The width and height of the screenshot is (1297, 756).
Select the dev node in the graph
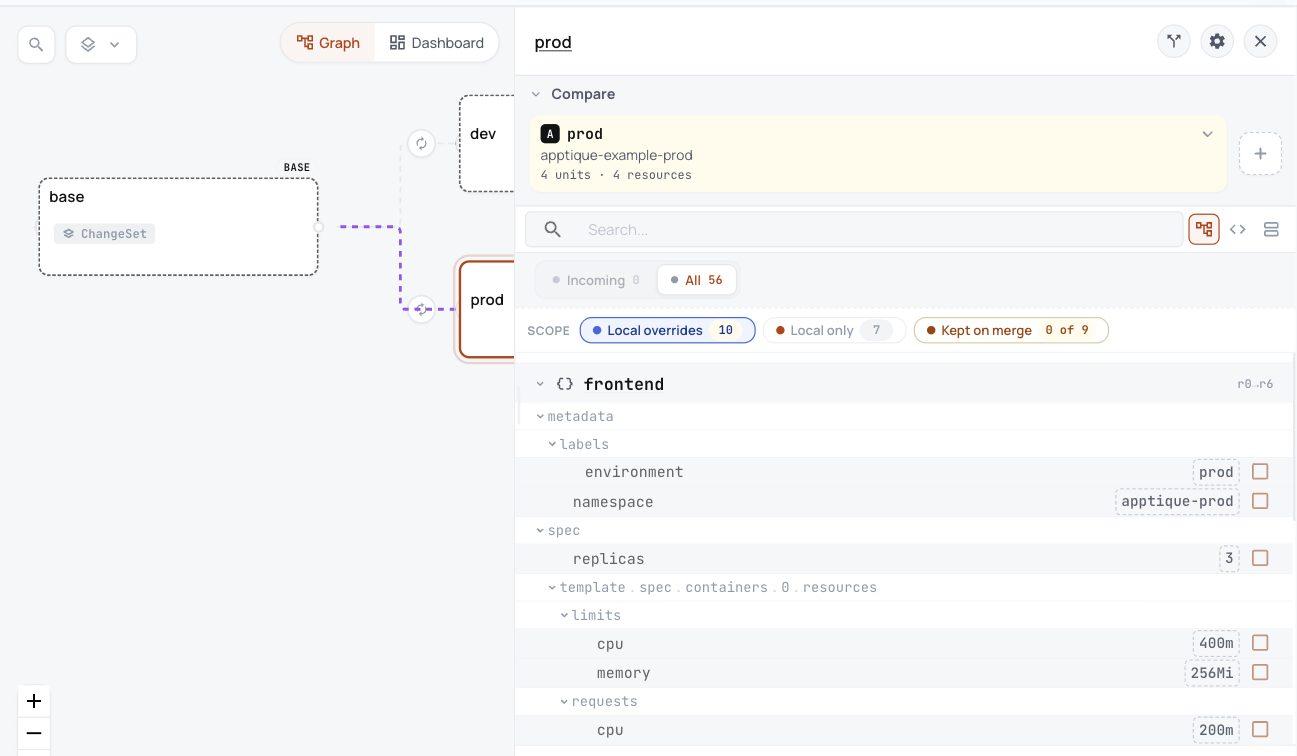(487, 143)
